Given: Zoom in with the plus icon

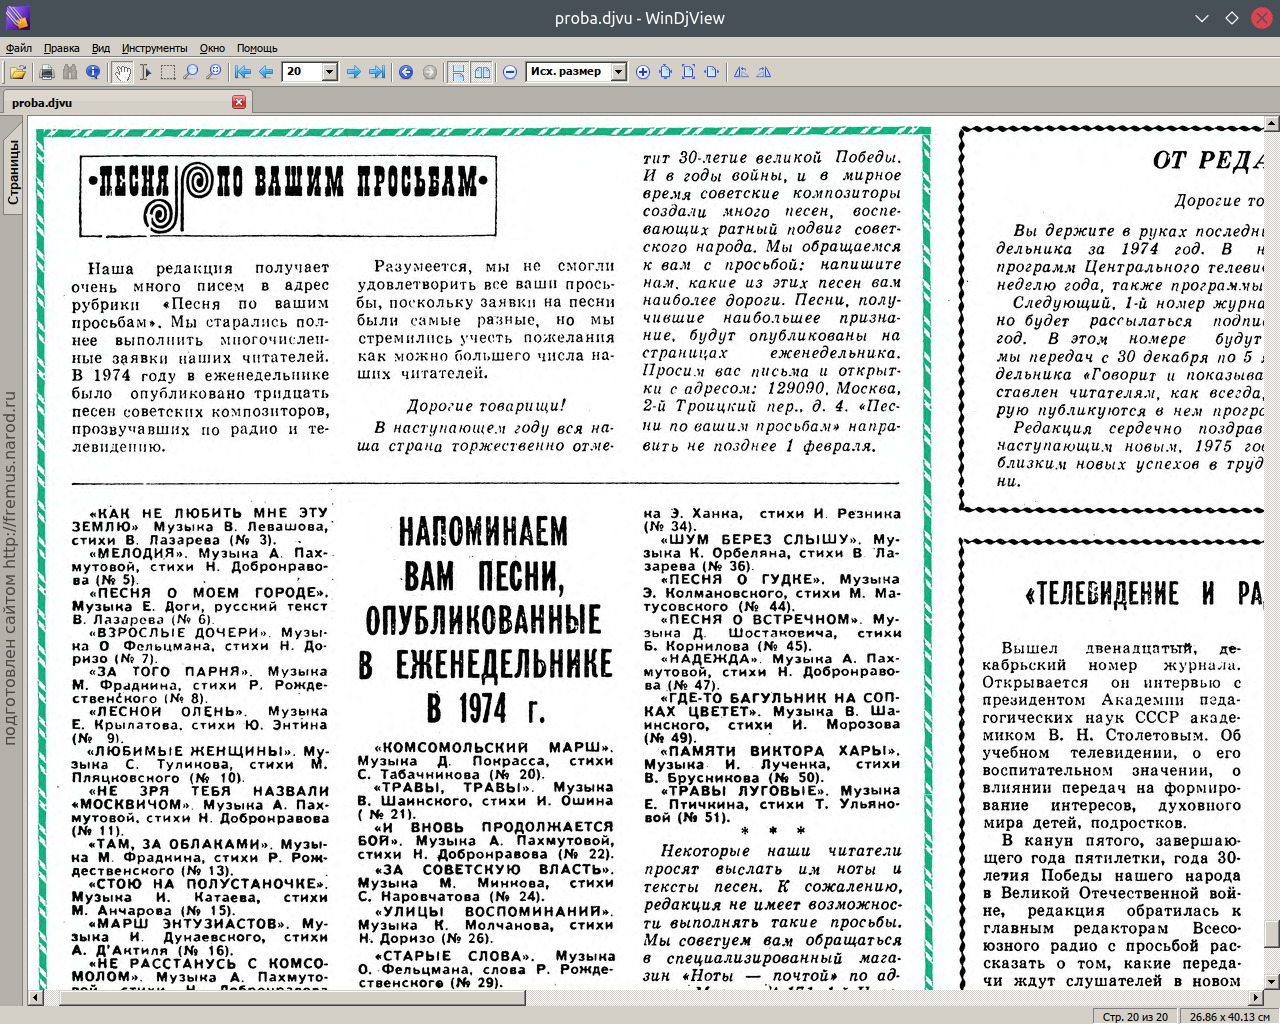Looking at the screenshot, I should click(642, 72).
